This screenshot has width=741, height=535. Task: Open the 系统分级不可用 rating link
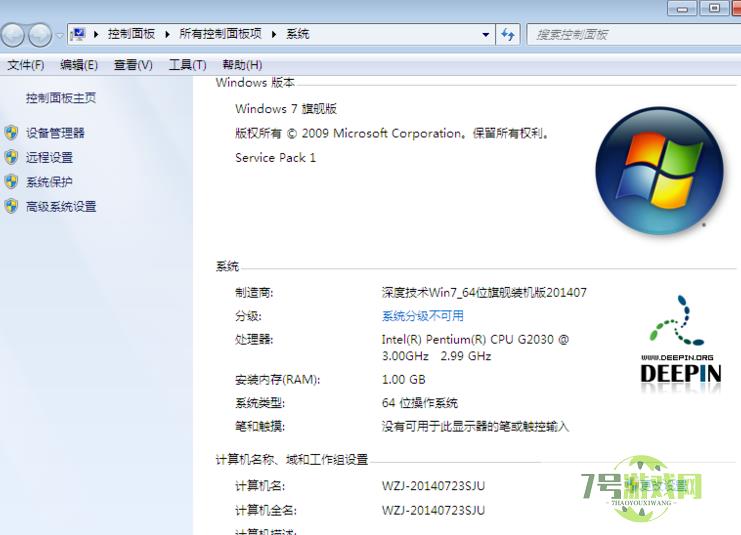422,316
